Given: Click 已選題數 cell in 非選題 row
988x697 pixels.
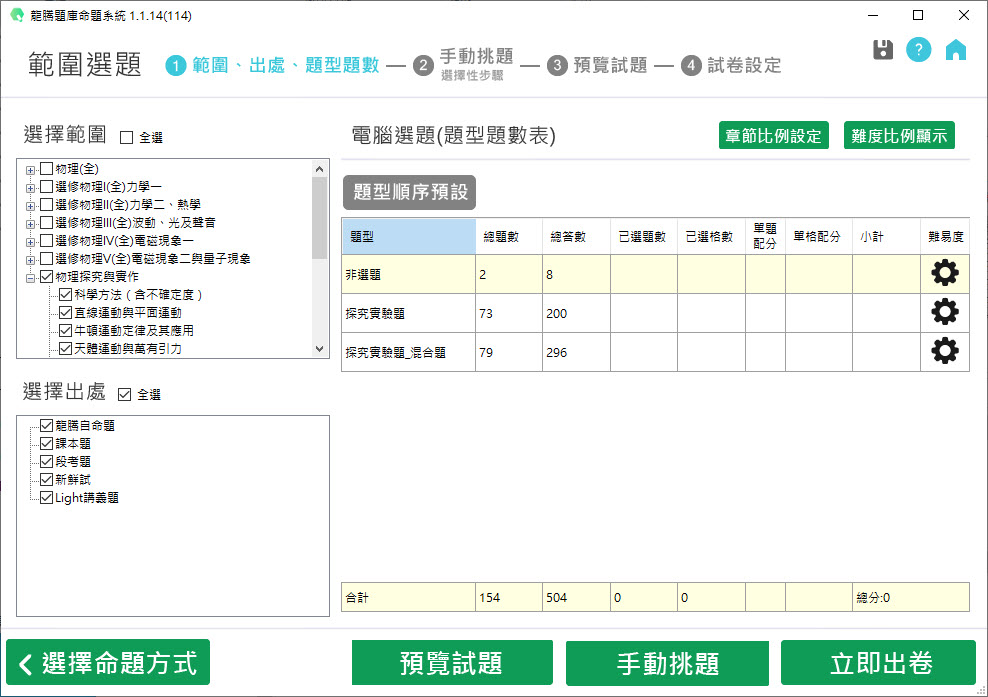Looking at the screenshot, I should 643,274.
